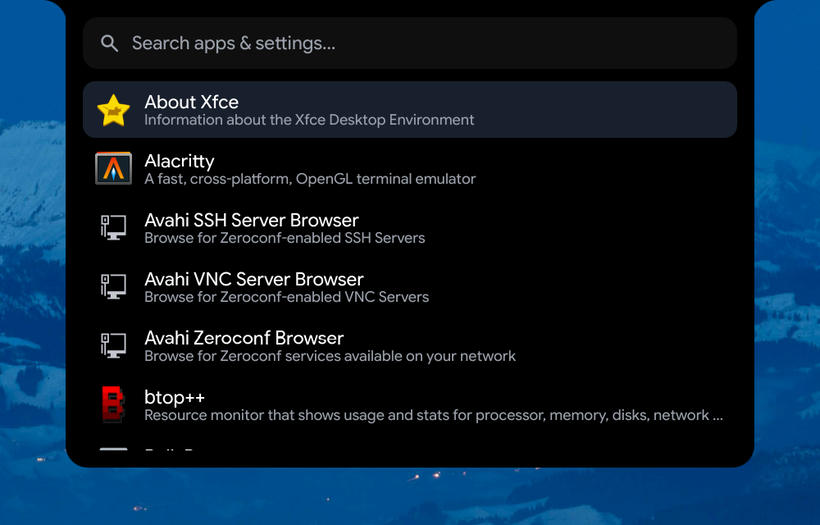Open Avahi VNC Server Browser
820x525 pixels.
[410, 287]
